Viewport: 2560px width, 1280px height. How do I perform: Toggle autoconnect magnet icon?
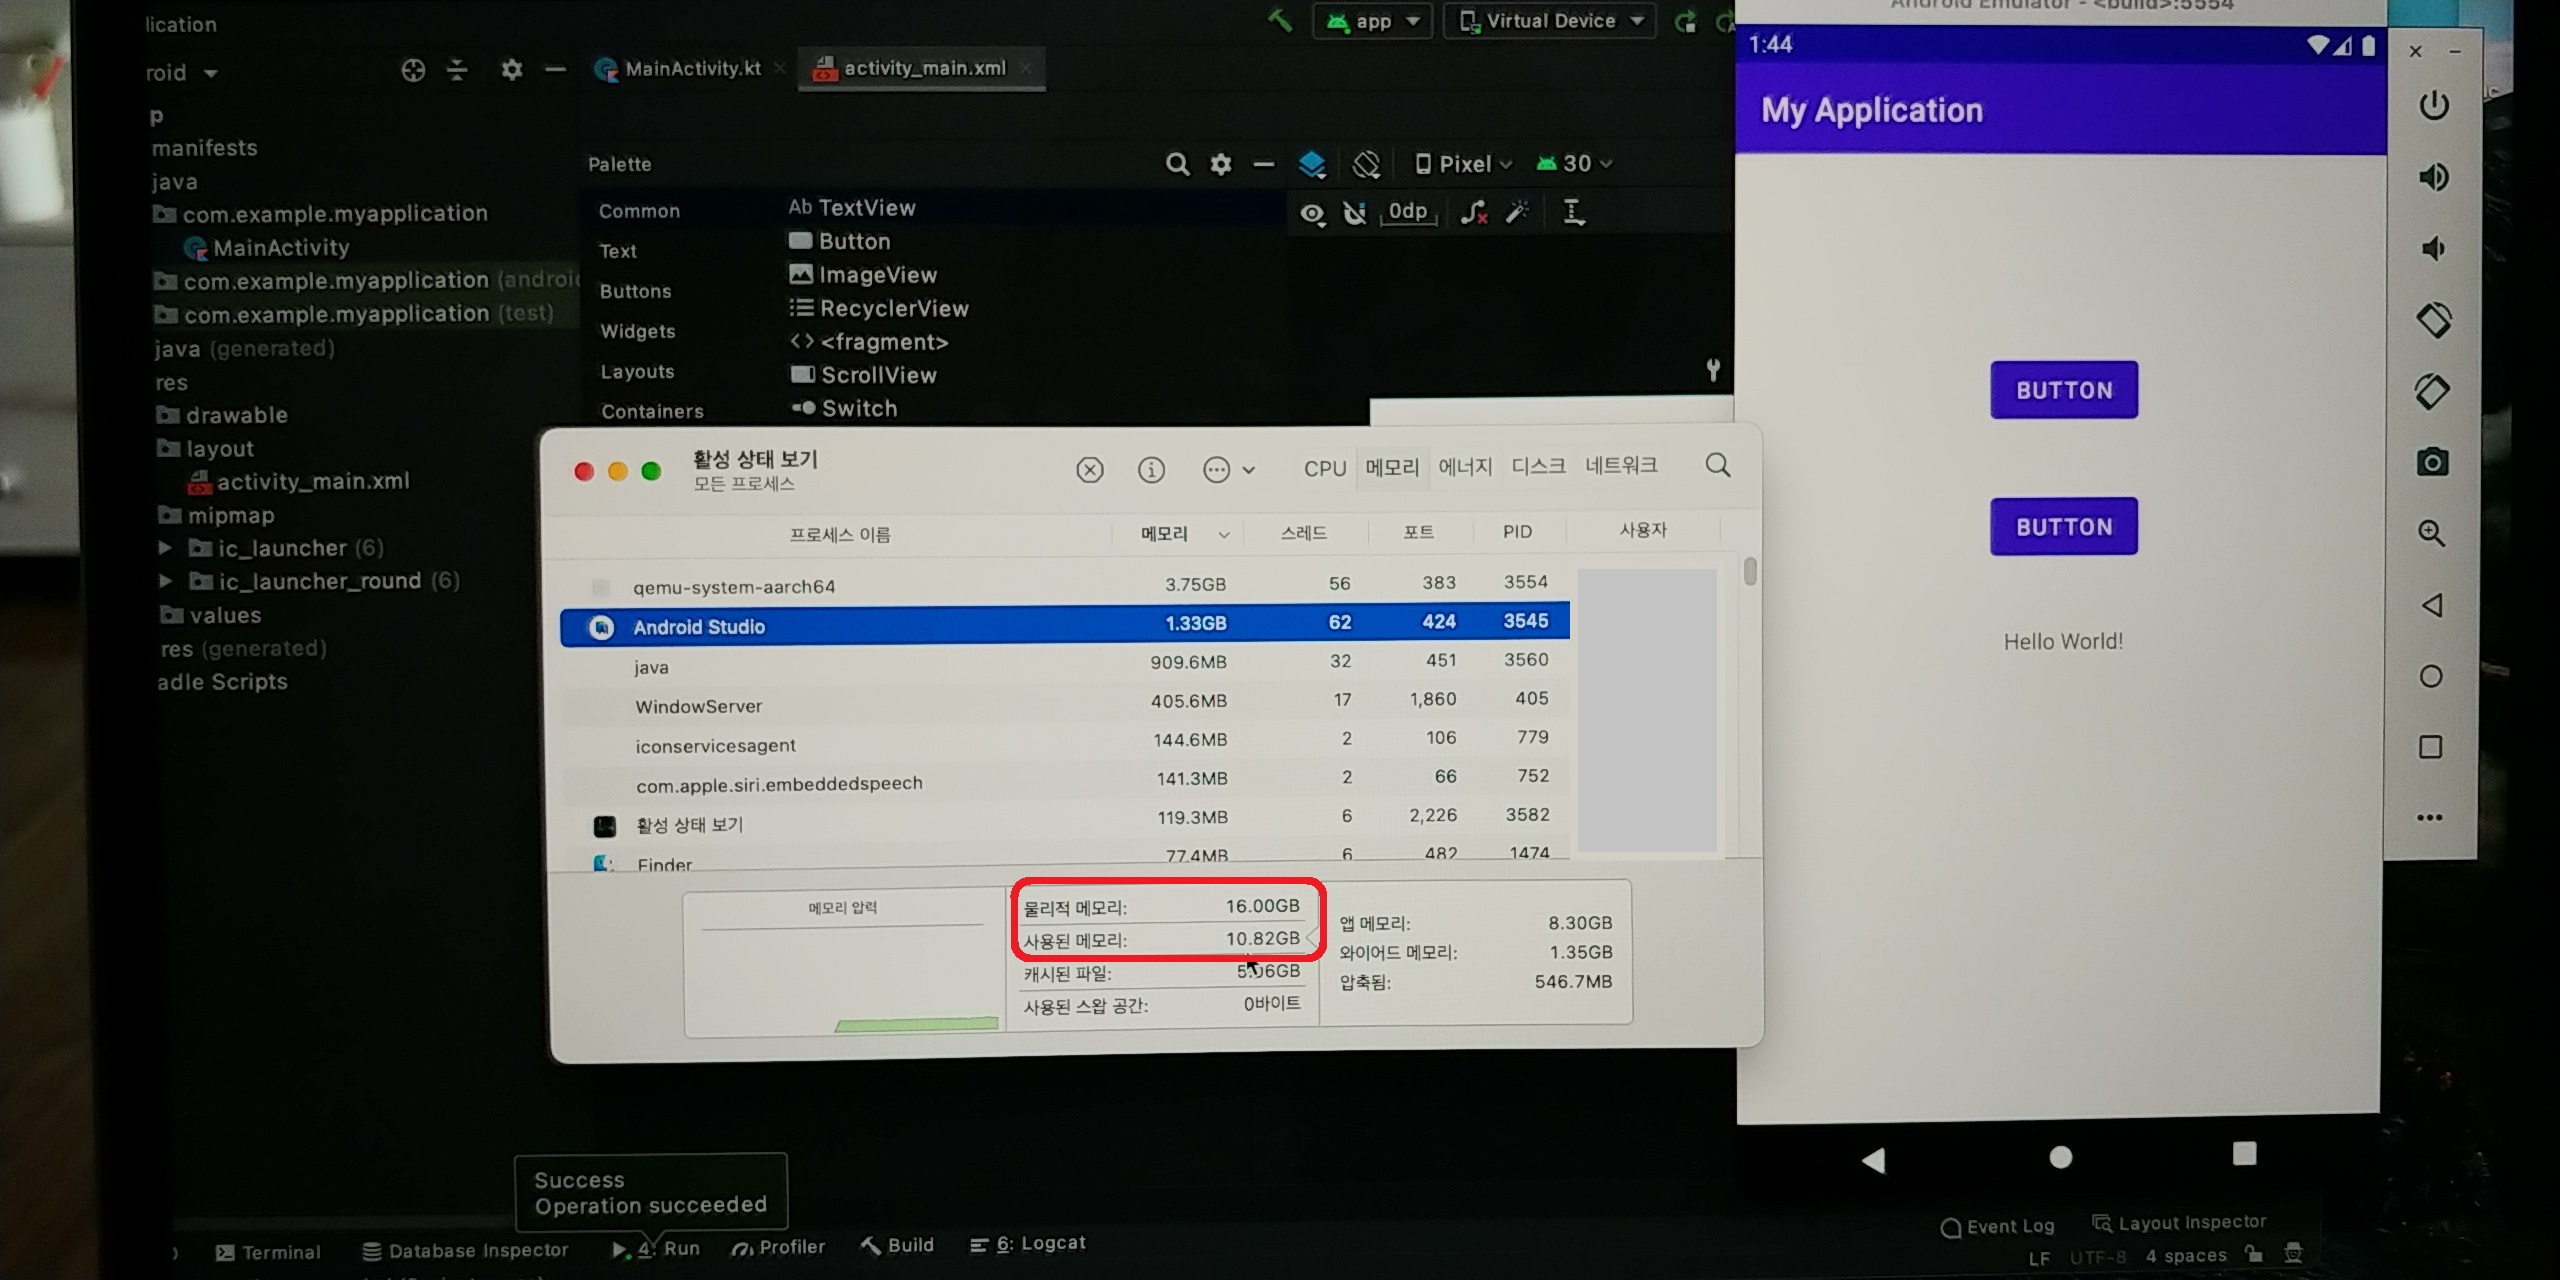(x=1355, y=213)
